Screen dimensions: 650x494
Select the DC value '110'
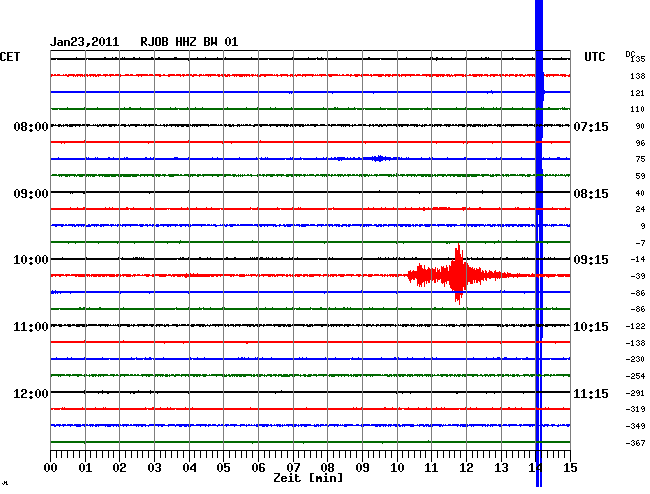tap(638, 109)
